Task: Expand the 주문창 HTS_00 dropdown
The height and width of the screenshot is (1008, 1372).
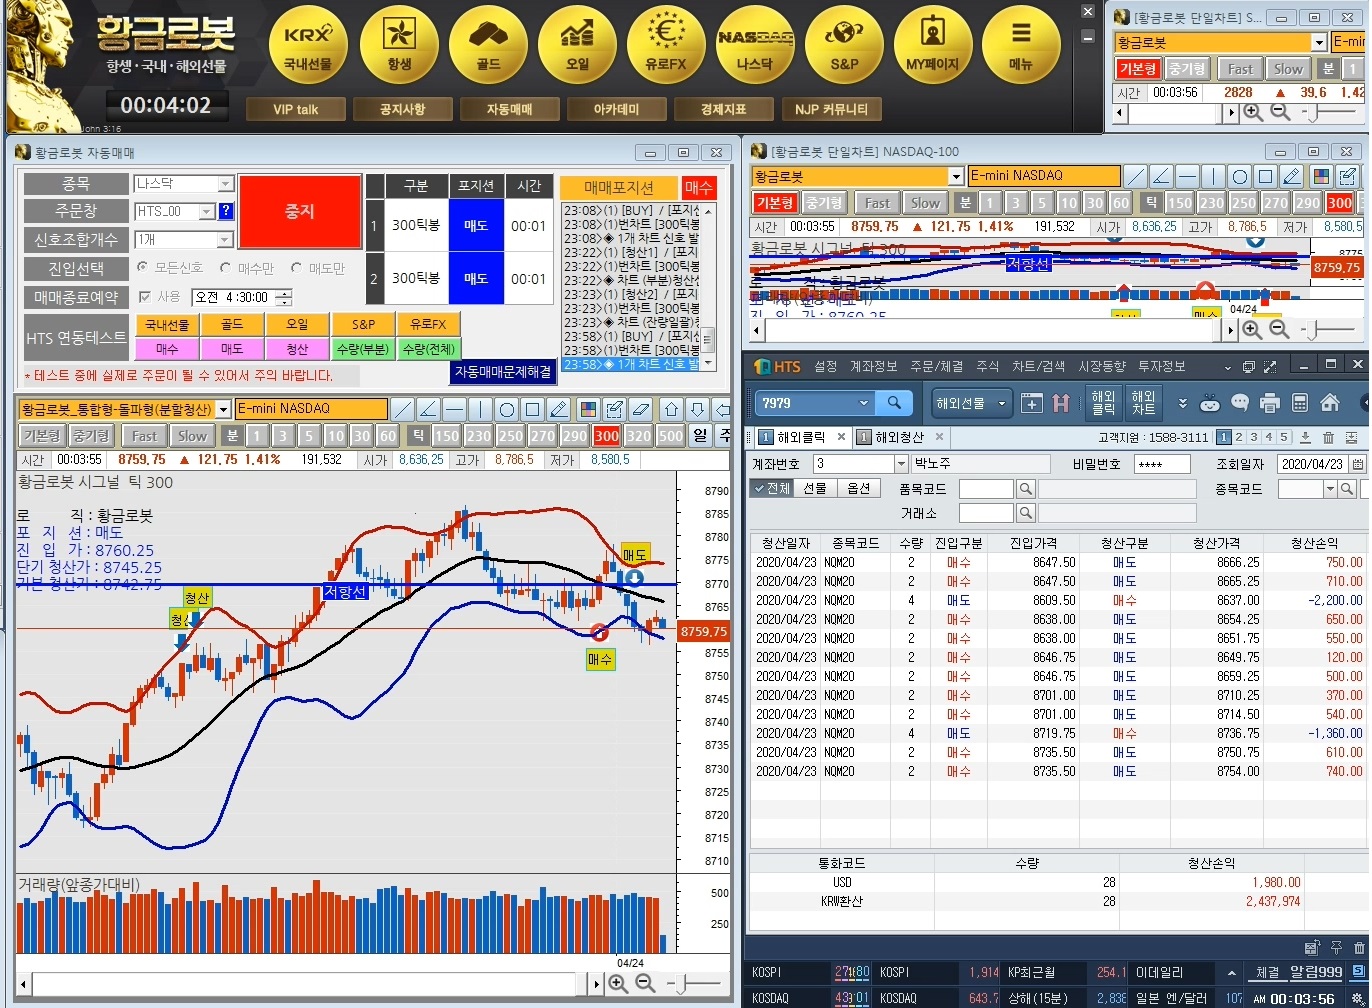Action: pyautogui.click(x=207, y=212)
